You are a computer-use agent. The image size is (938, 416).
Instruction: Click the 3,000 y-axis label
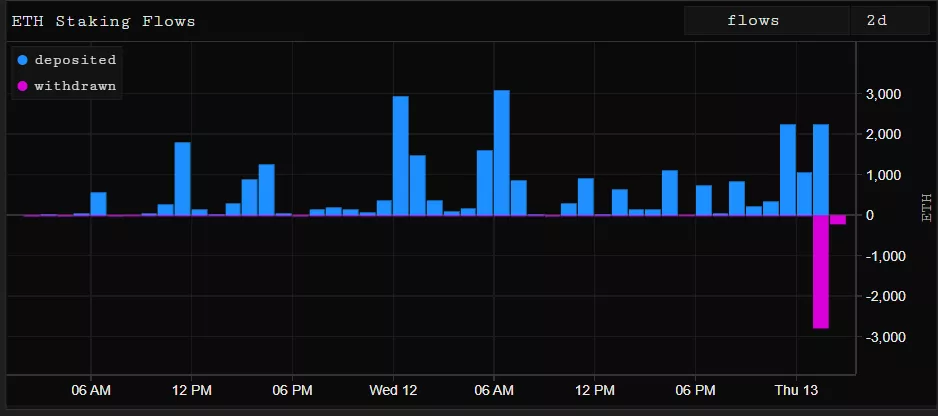(883, 94)
